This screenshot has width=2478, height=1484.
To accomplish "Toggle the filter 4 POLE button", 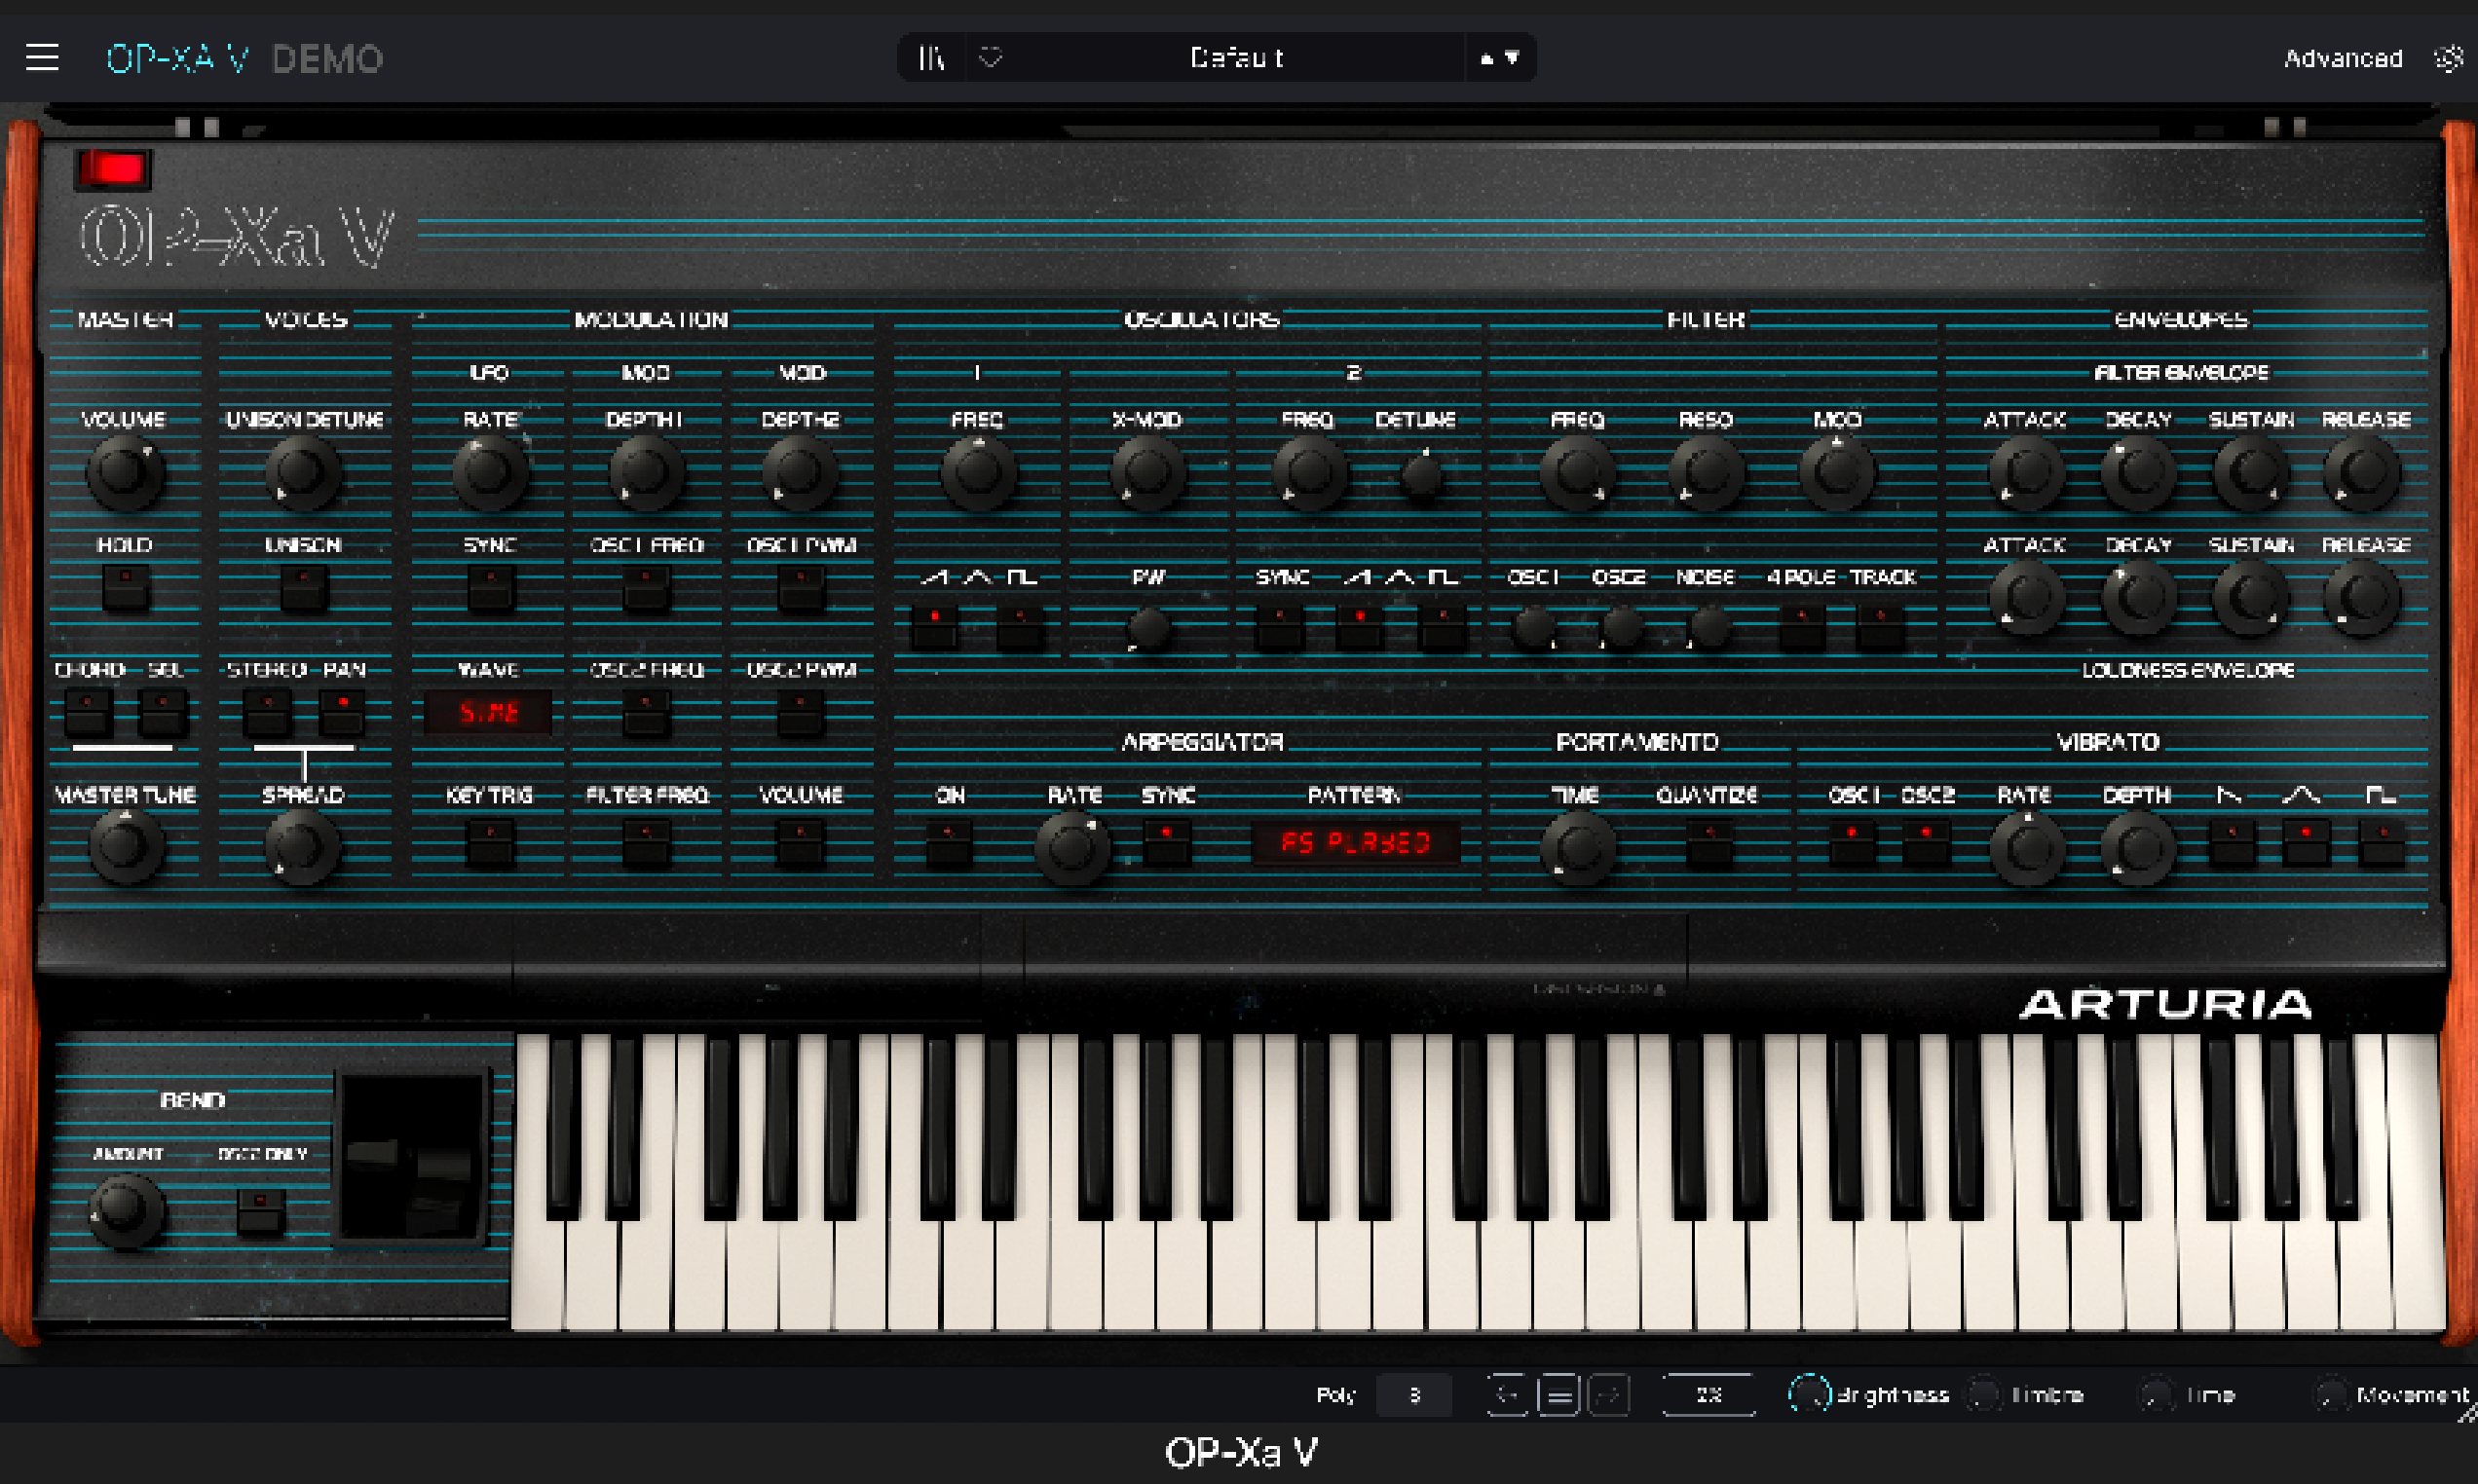I will pos(1802,627).
